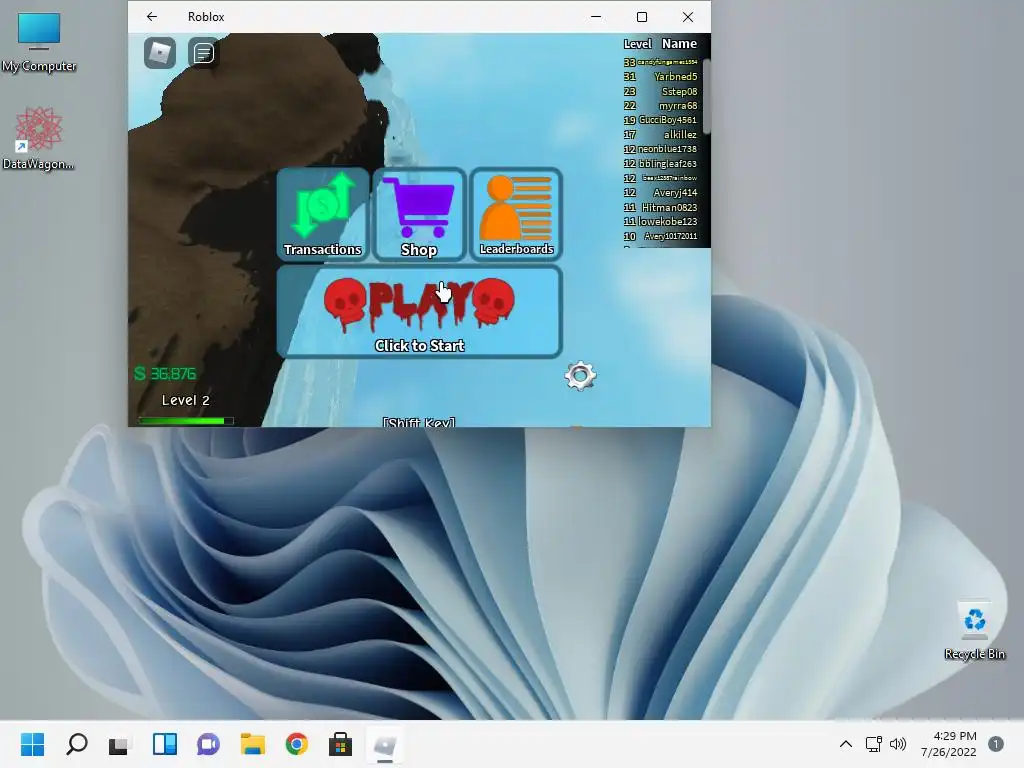The image size is (1024, 768).
Task: Select leaderboard player Hitman0823
Action: tap(669, 208)
